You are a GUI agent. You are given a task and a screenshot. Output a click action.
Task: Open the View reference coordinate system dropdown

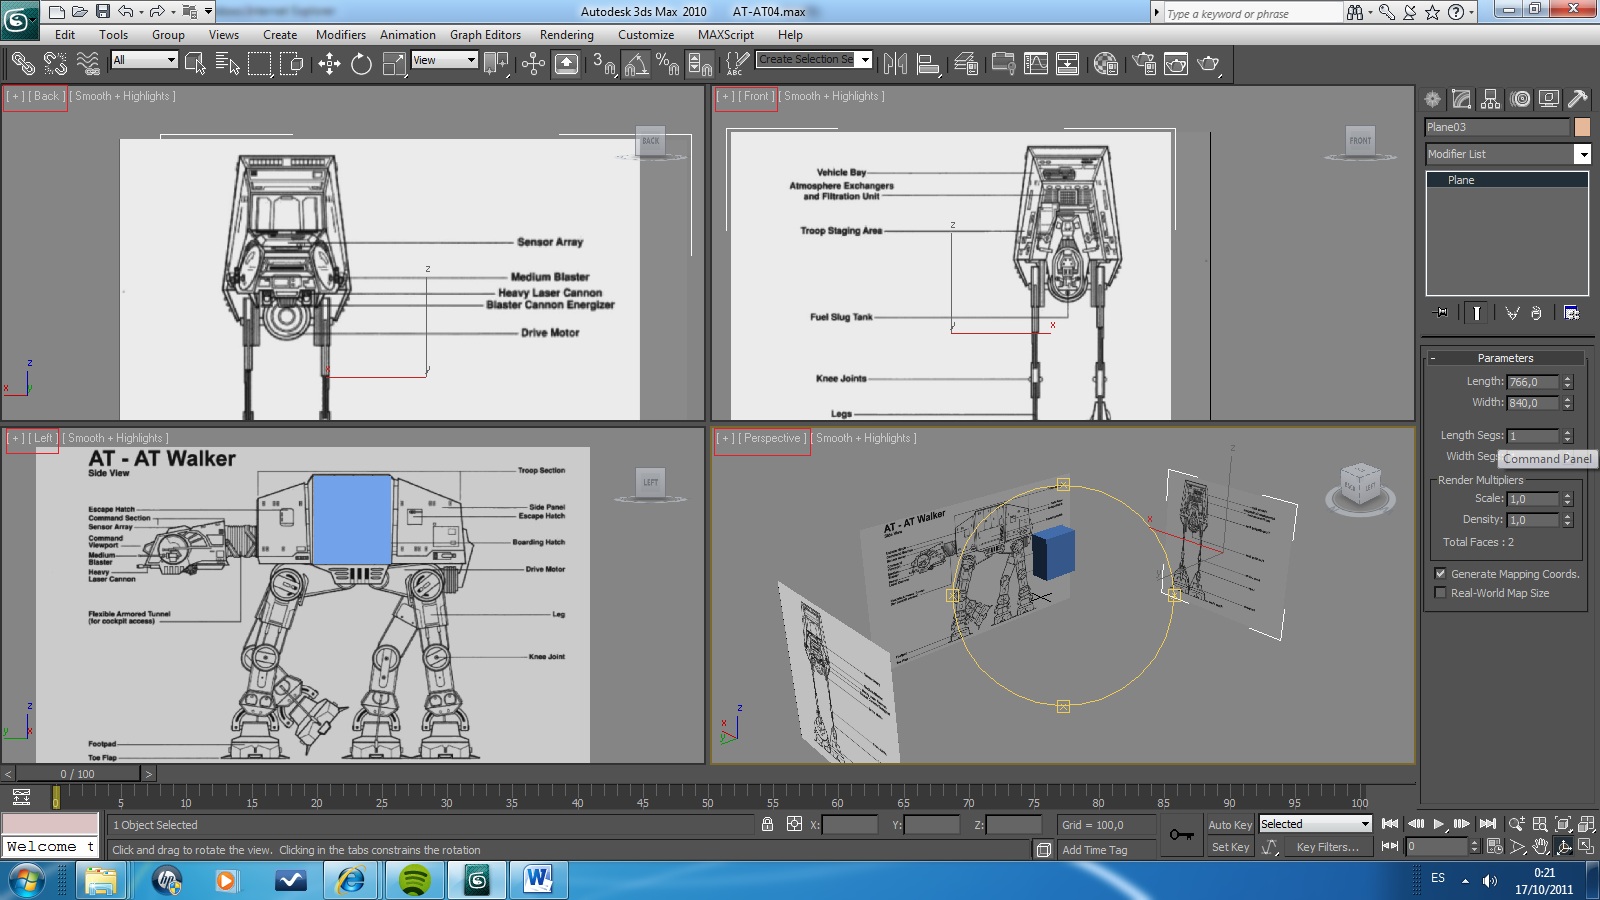tap(444, 60)
